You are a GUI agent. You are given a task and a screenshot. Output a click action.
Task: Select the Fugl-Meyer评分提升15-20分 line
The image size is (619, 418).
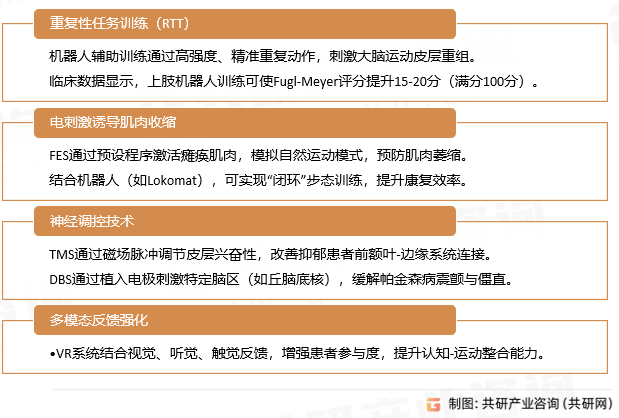tap(293, 81)
